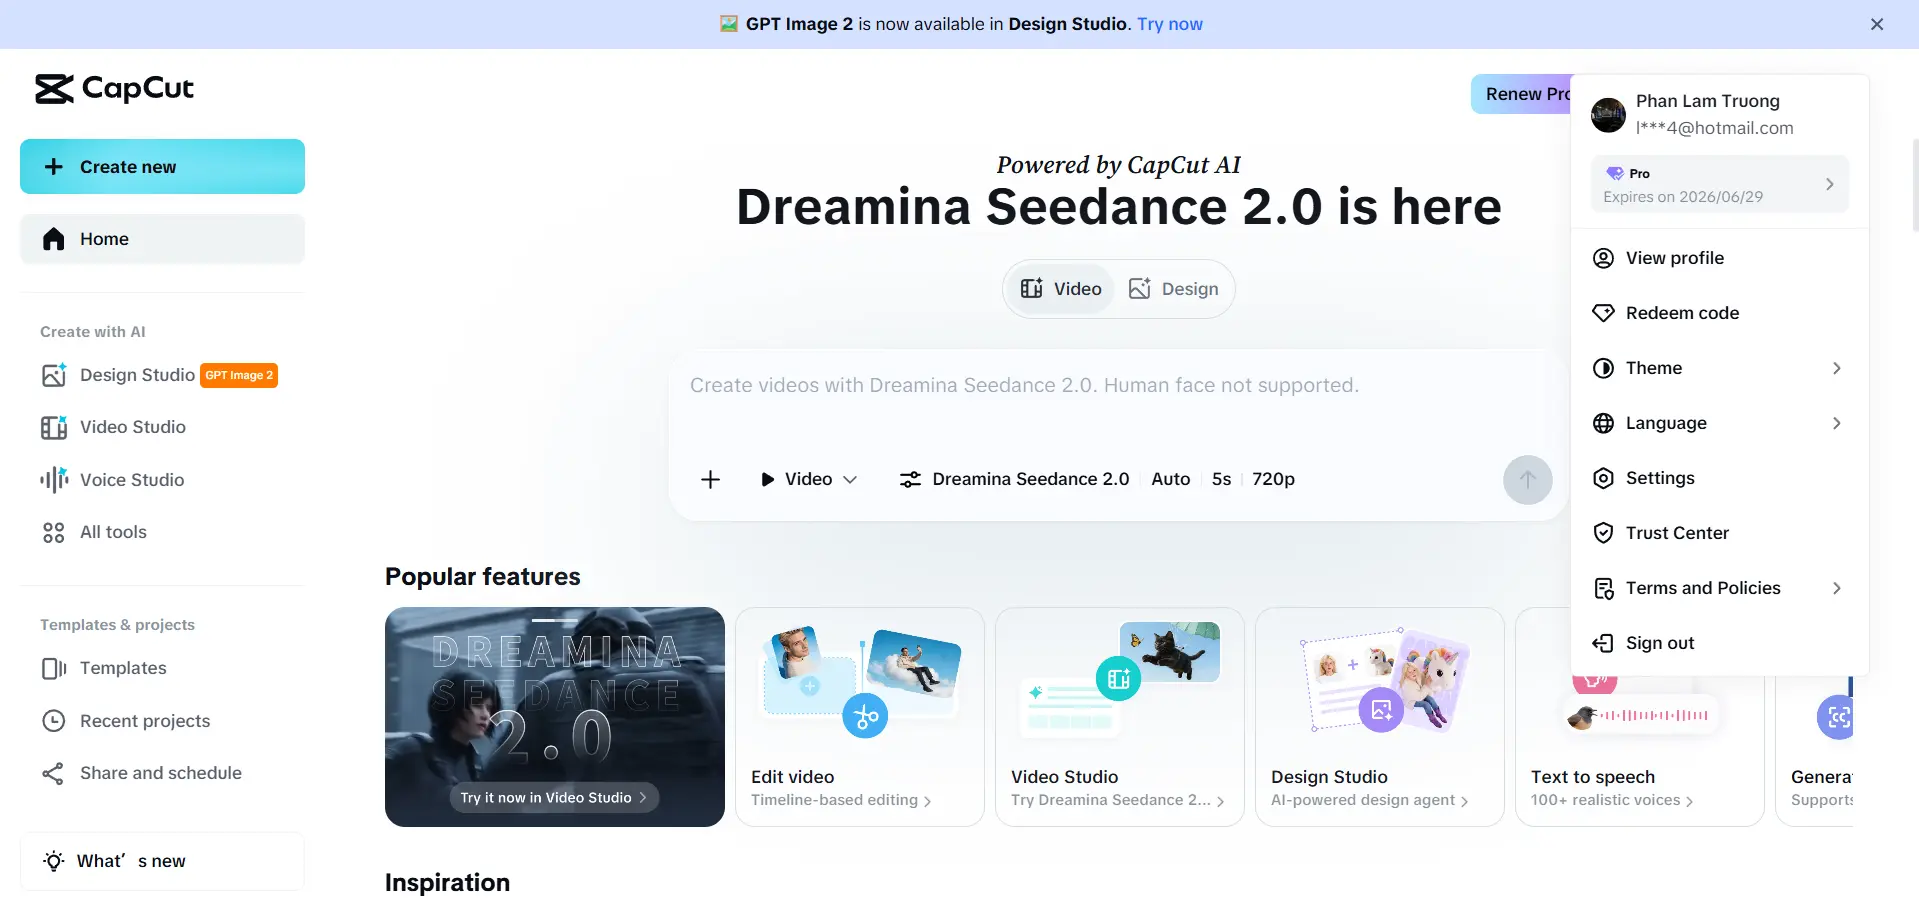Change the 720p resolution setting
This screenshot has width=1919, height=903.
[1273, 479]
